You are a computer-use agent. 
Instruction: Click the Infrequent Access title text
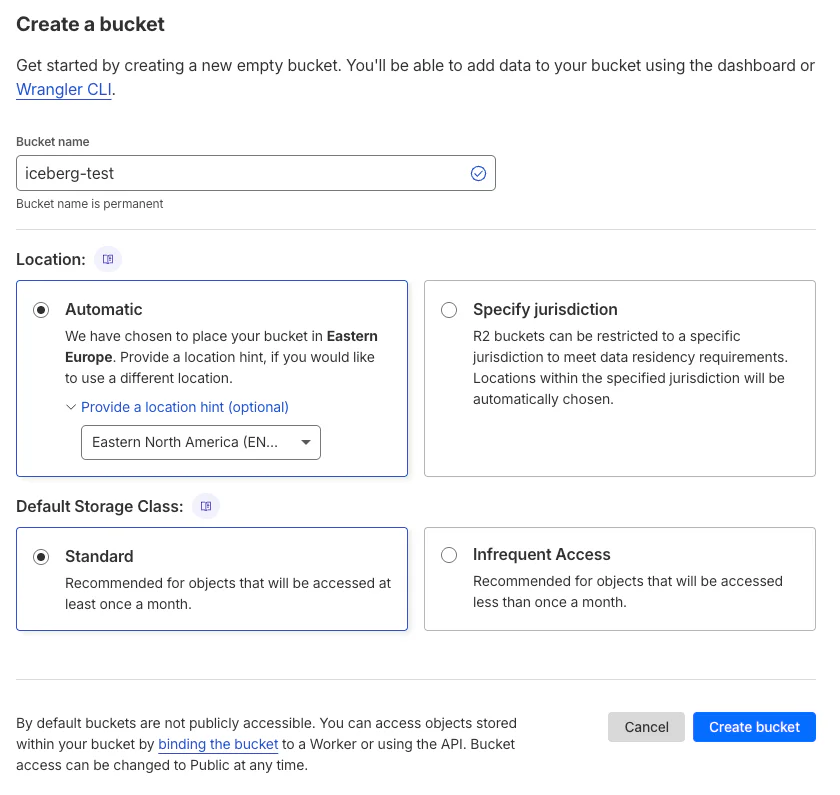[542, 554]
